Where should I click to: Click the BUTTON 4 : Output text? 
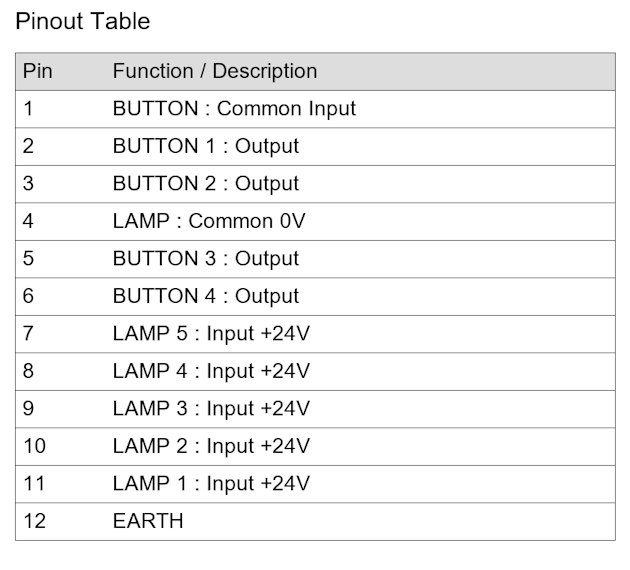(x=206, y=296)
